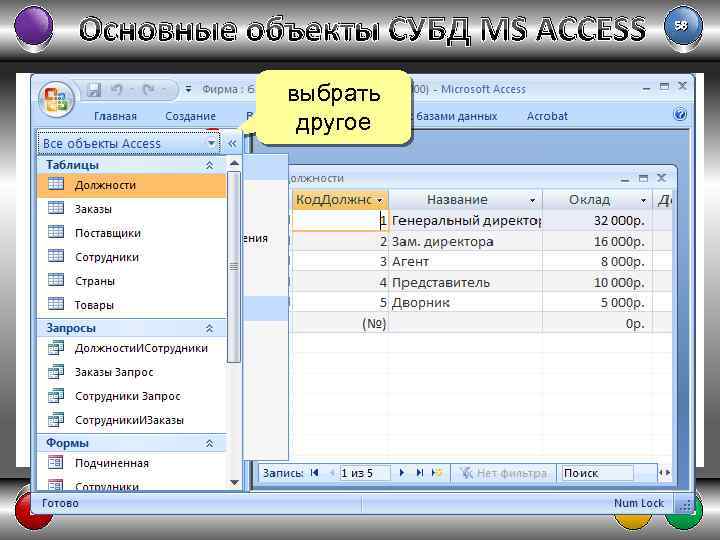Image resolution: width=720 pixels, height=540 pixels.
Task: Click the Зам. директора cell
Action: pos(465,242)
